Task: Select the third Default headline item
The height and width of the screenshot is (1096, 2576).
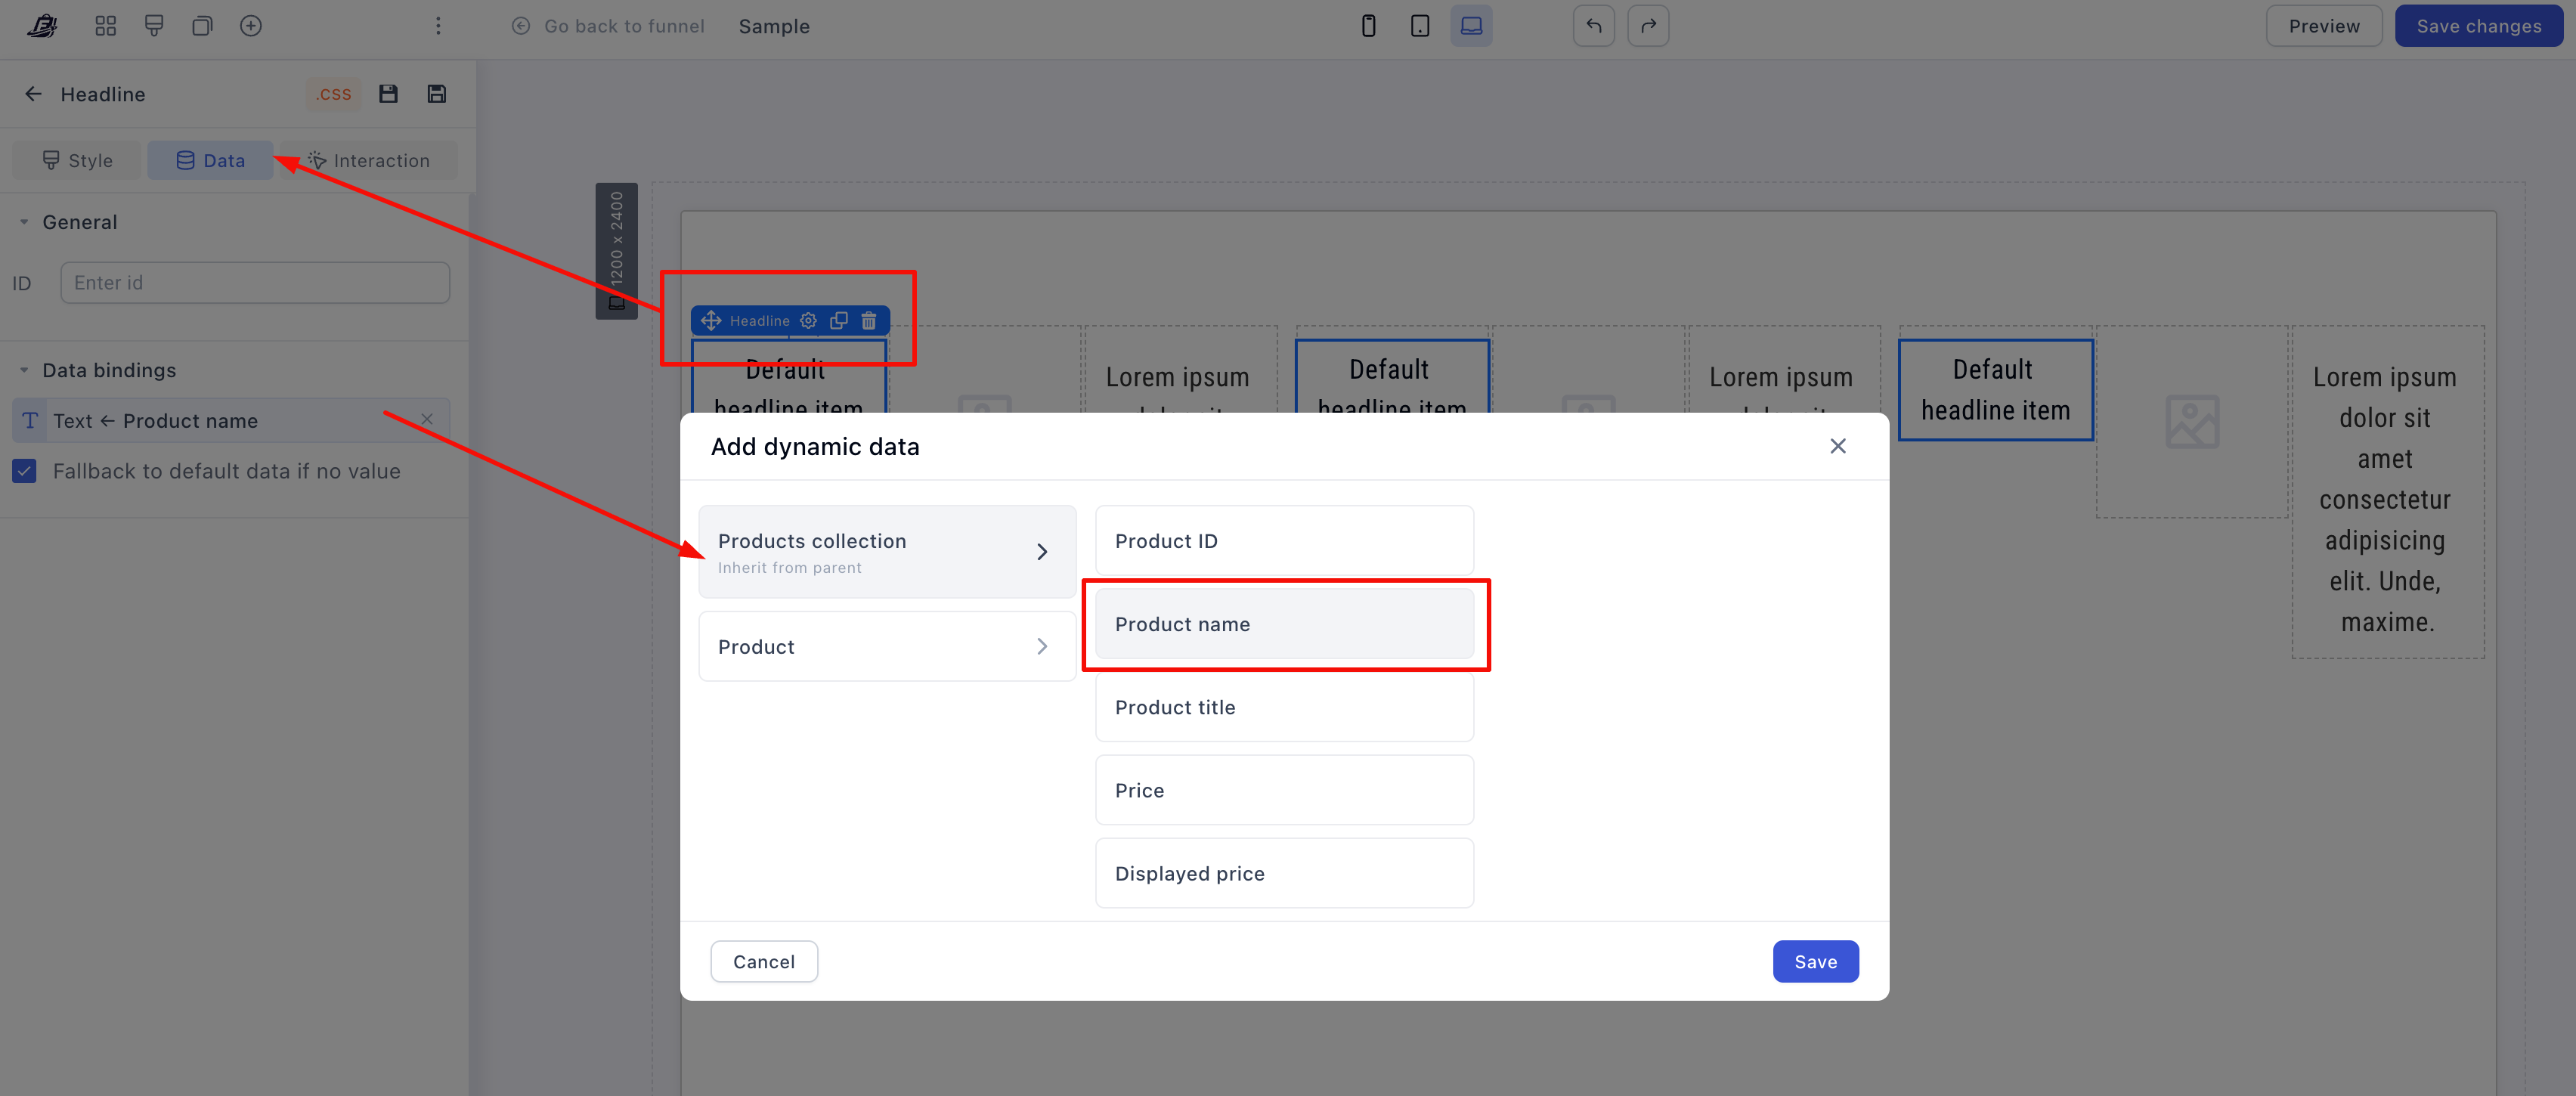Action: pyautogui.click(x=1995, y=390)
